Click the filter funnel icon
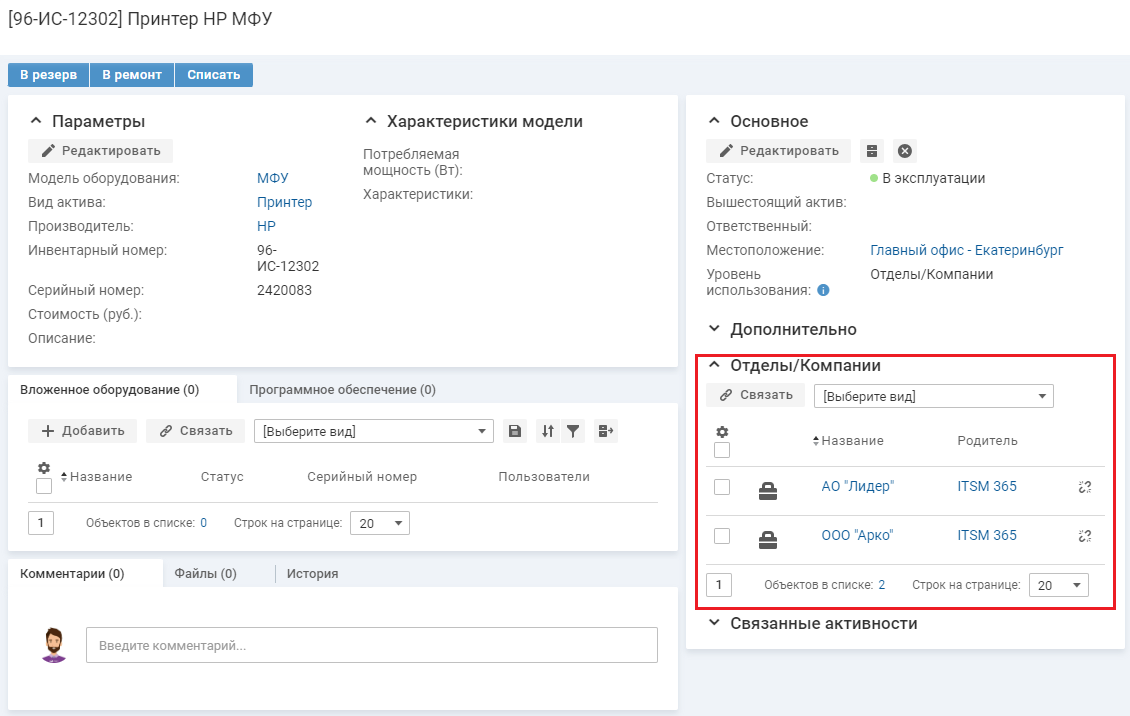 click(x=573, y=431)
